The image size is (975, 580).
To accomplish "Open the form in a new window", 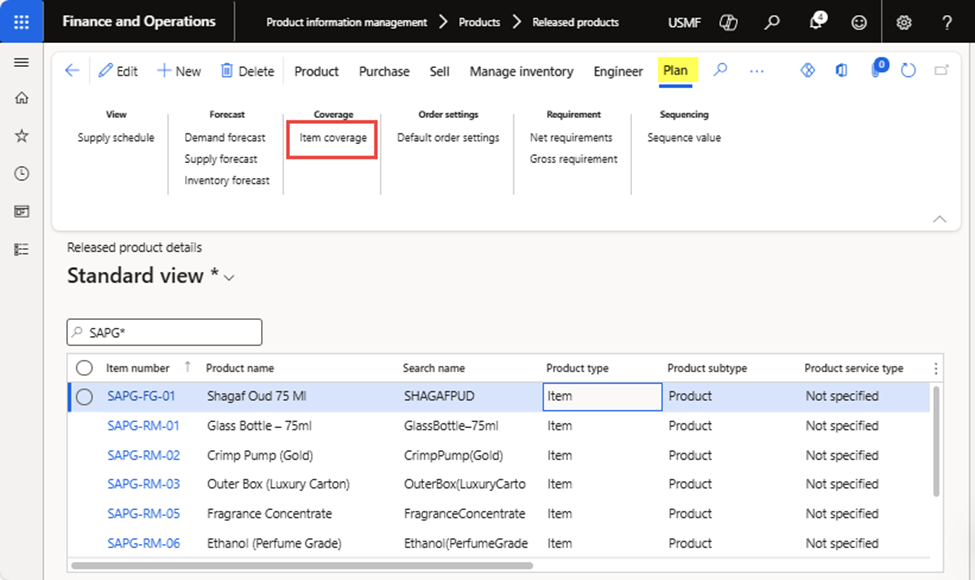I will (941, 70).
